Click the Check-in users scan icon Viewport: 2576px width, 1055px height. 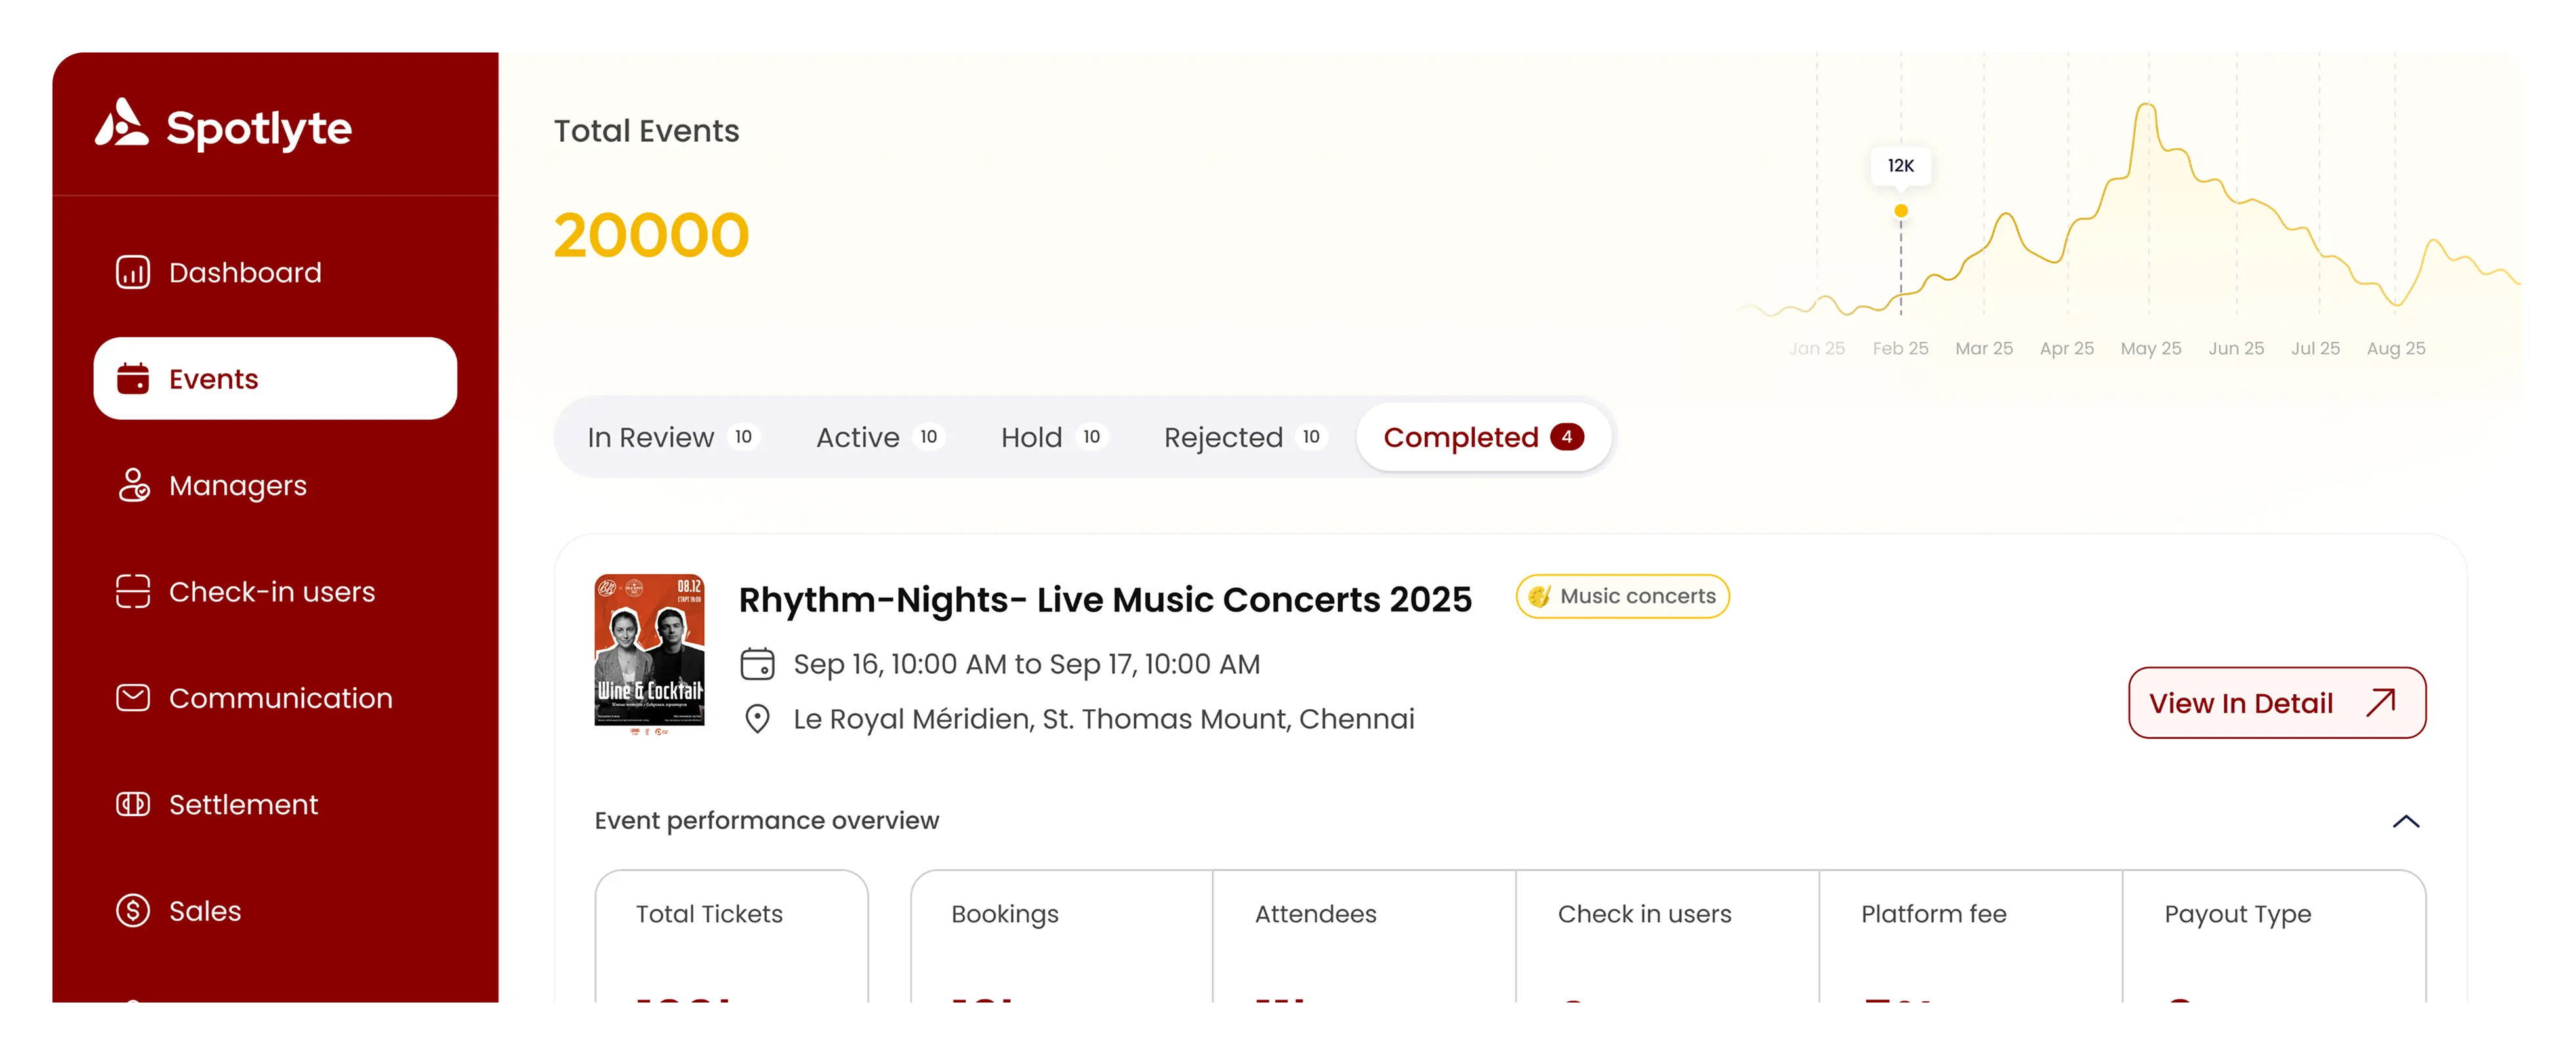[133, 591]
